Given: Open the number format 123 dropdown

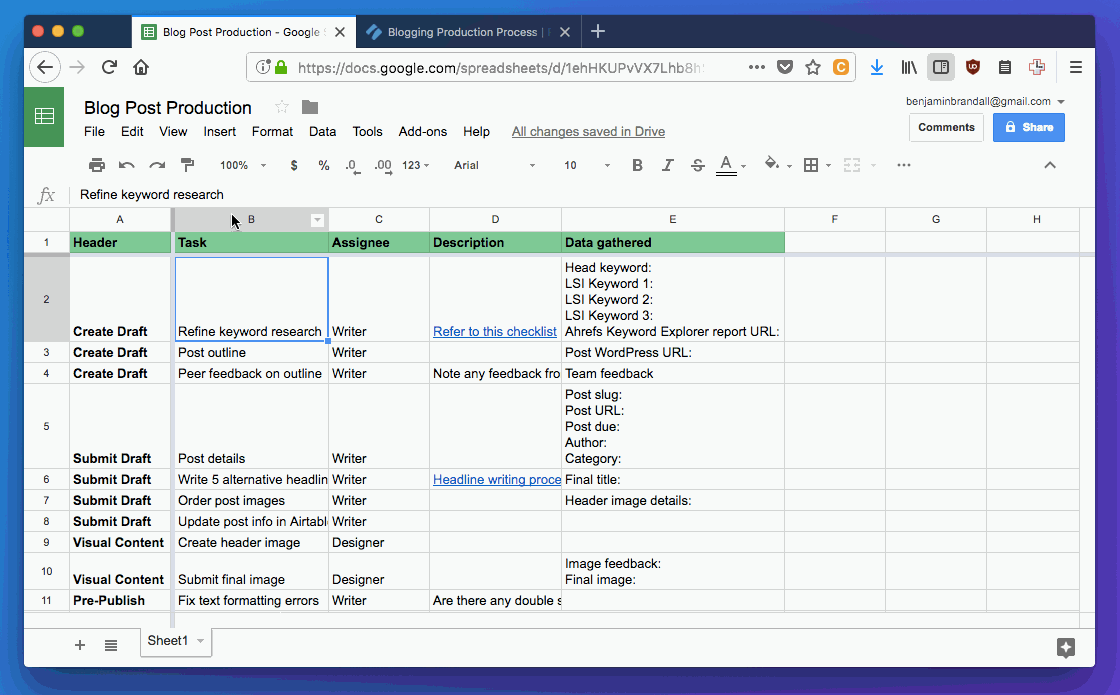Looking at the screenshot, I should (x=416, y=165).
